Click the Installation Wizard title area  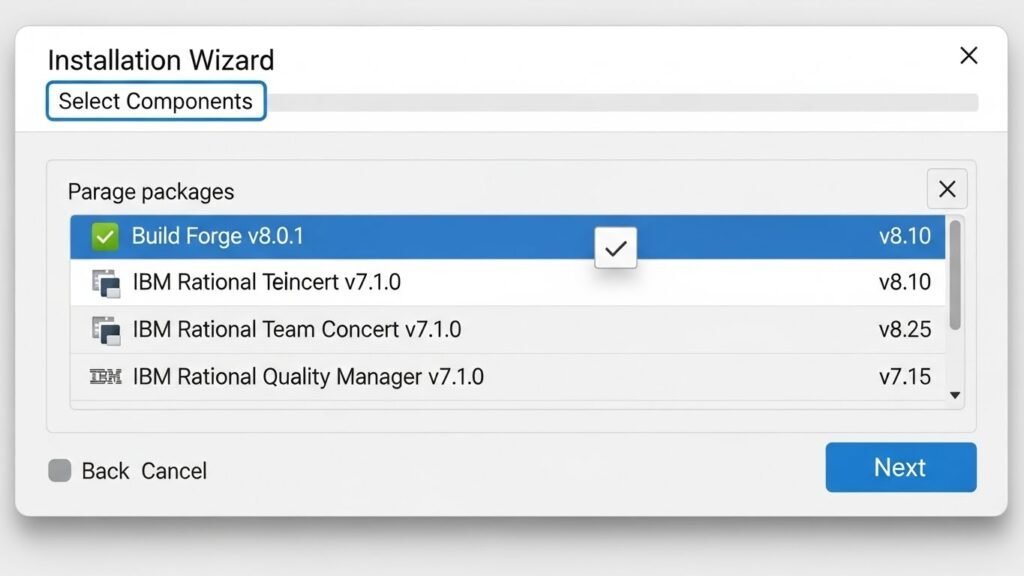pyautogui.click(x=161, y=60)
